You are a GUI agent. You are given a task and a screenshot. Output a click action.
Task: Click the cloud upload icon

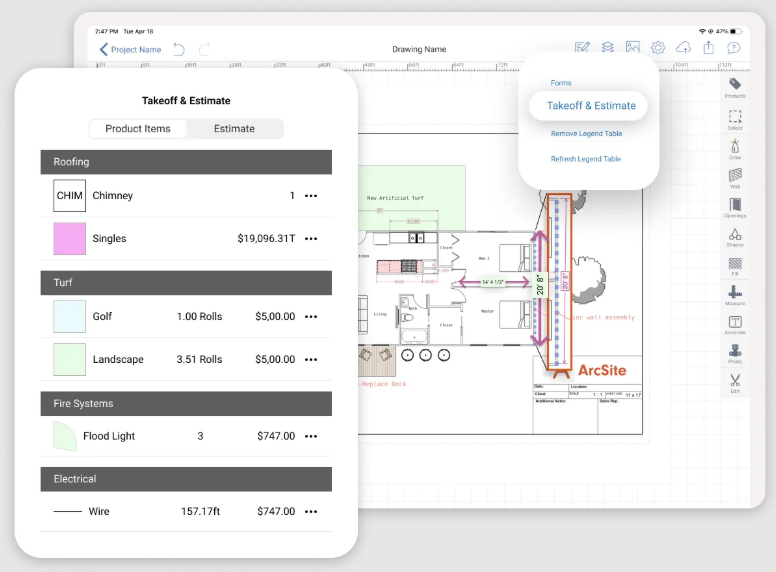coord(684,48)
